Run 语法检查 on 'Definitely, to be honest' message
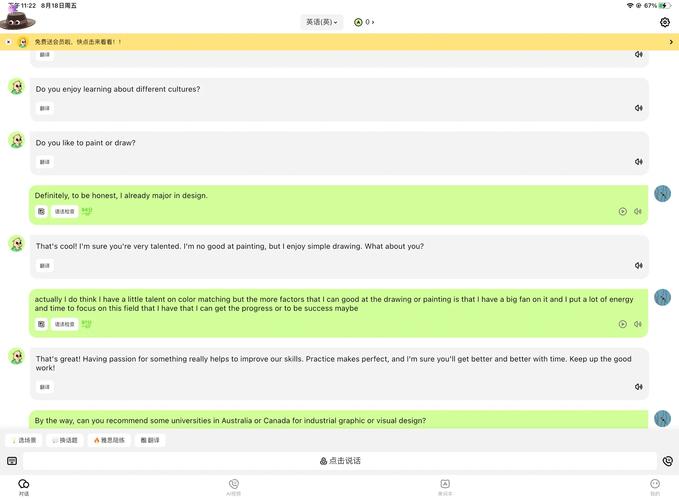The image size is (679, 500). pos(64,212)
